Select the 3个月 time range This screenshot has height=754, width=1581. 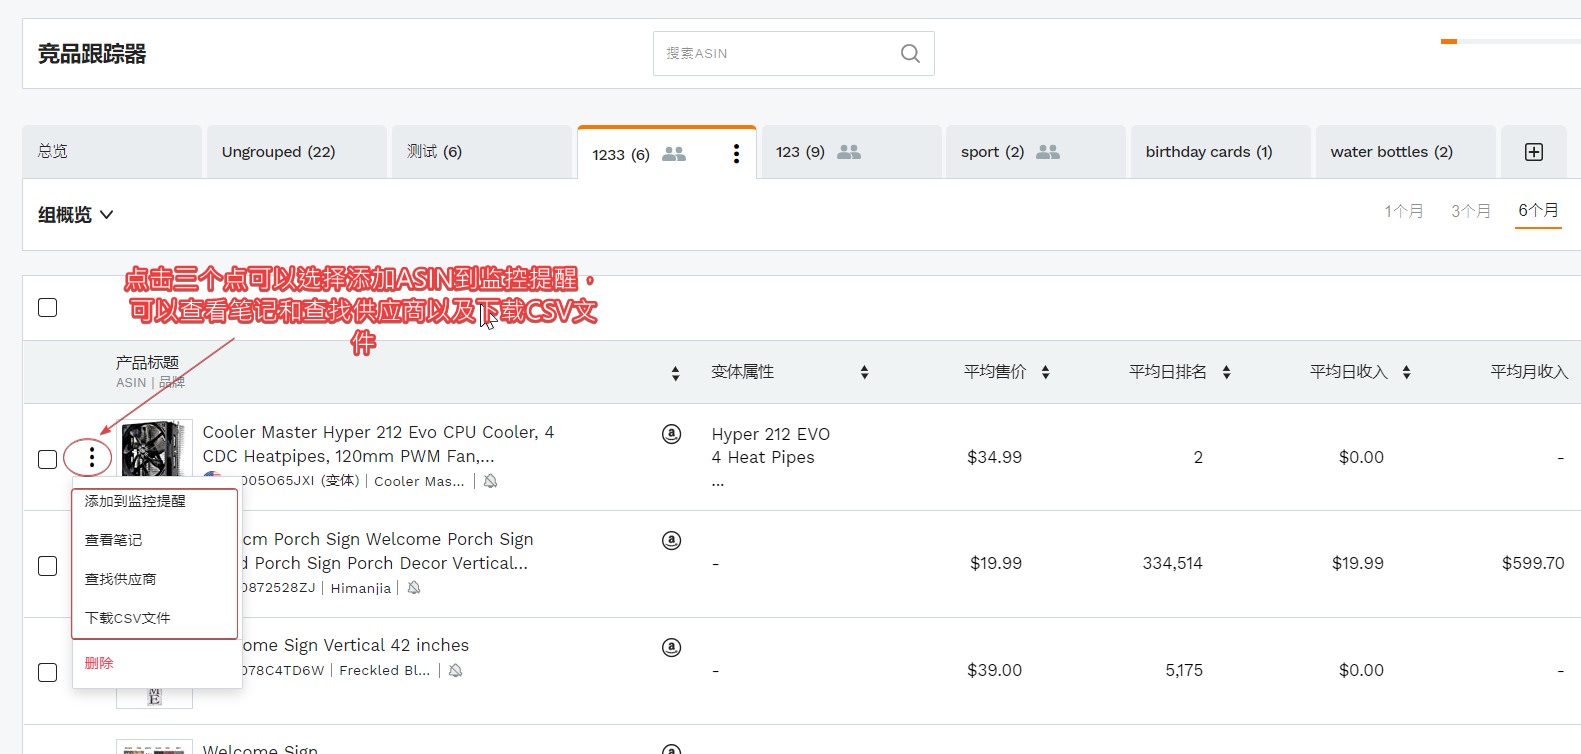coord(1470,211)
